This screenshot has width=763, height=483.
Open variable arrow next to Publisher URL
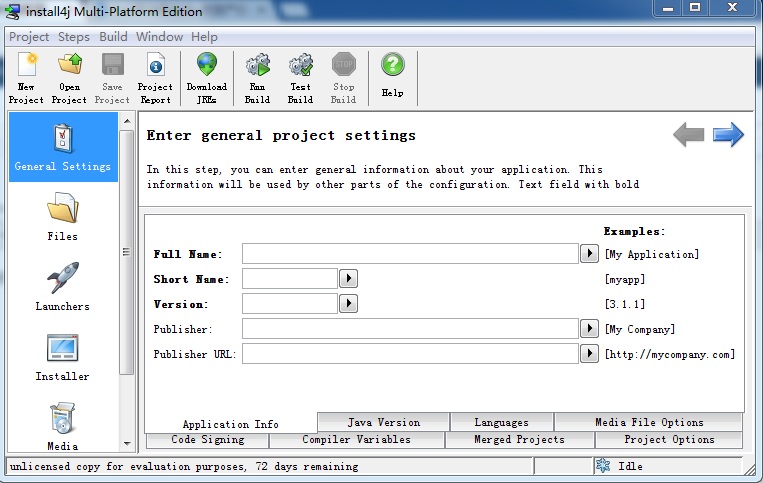pos(589,353)
